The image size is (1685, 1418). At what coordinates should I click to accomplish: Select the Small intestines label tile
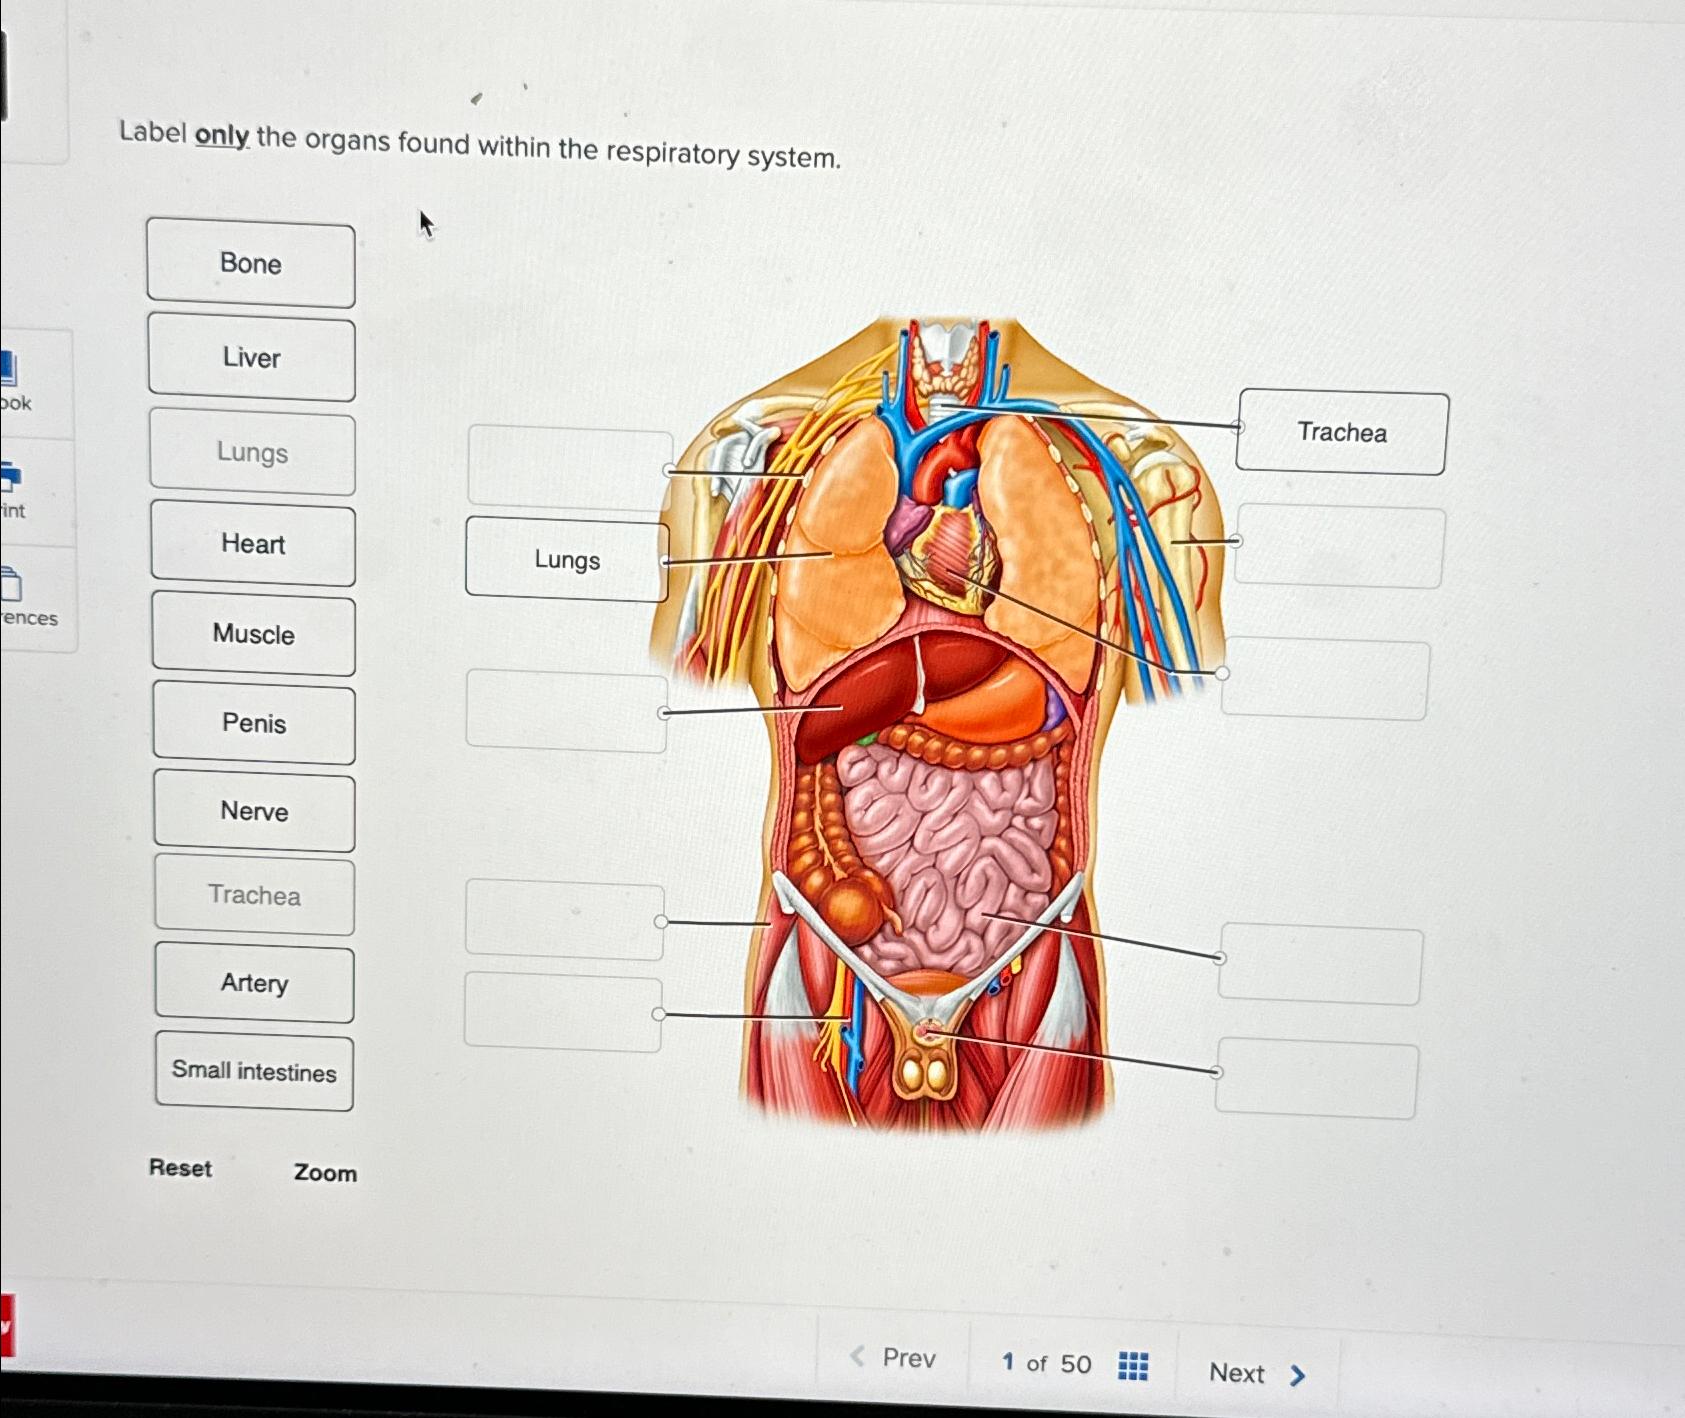(255, 1071)
